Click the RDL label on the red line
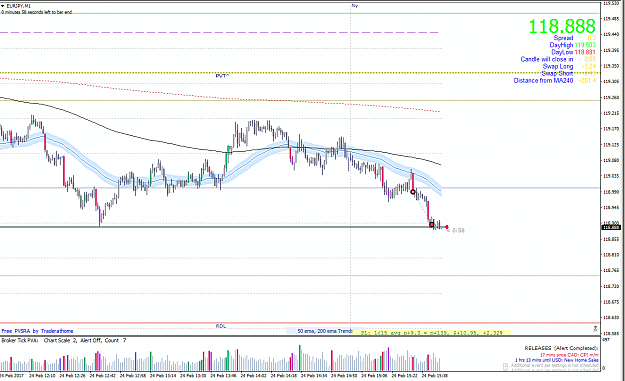625x381 pixels. pyautogui.click(x=221, y=326)
